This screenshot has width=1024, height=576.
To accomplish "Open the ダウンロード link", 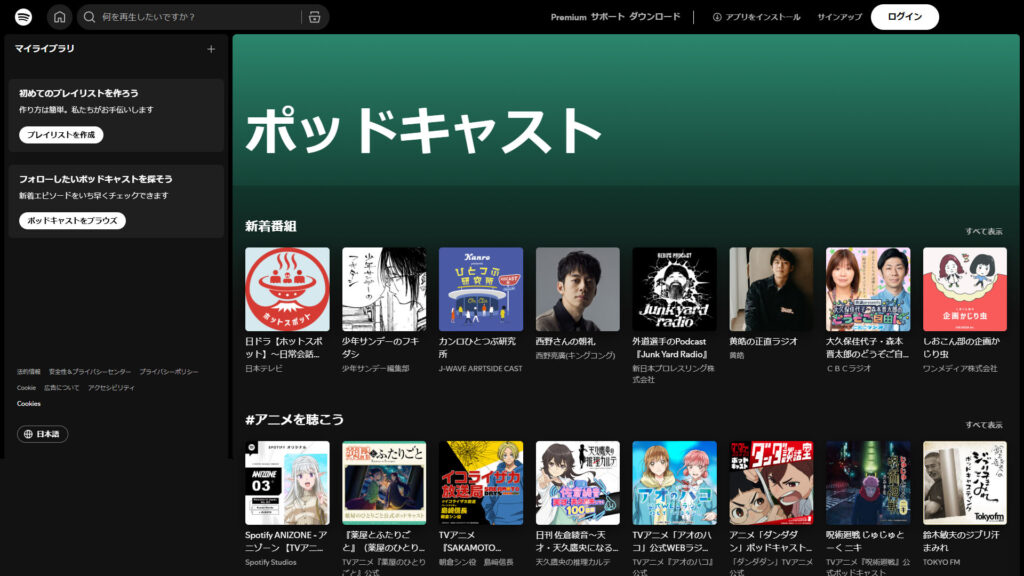I will point(654,17).
